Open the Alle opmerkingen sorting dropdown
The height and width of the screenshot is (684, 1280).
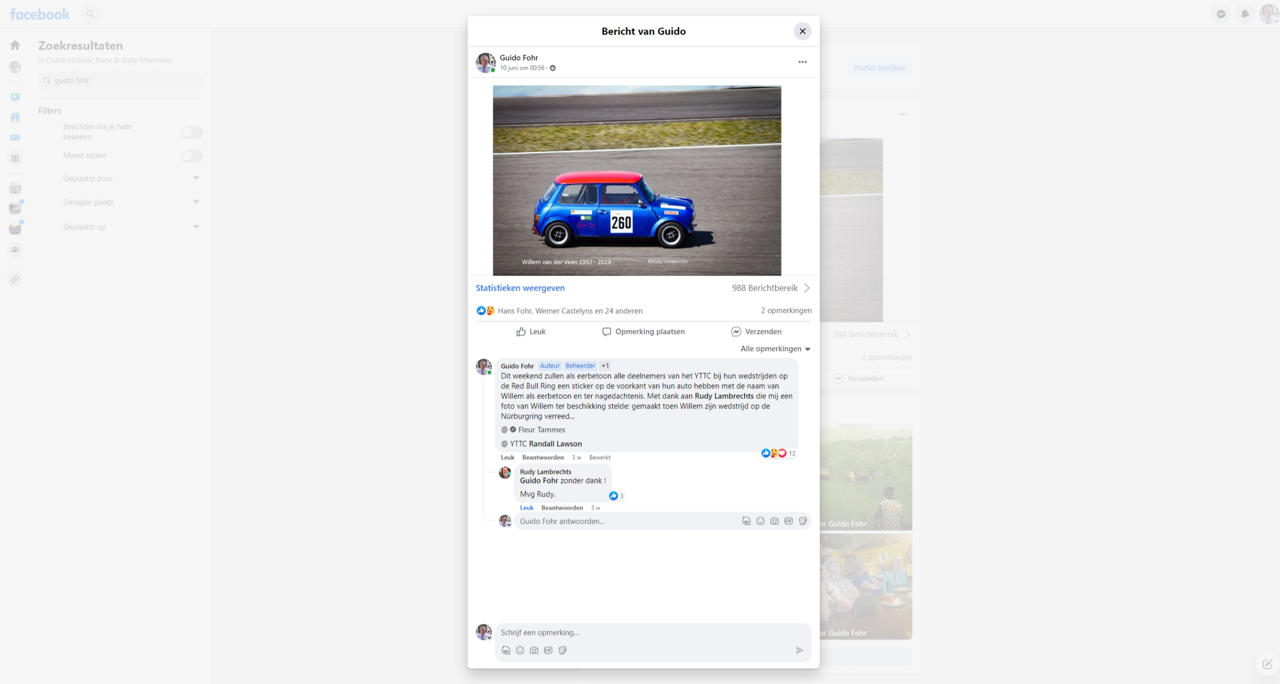point(775,349)
